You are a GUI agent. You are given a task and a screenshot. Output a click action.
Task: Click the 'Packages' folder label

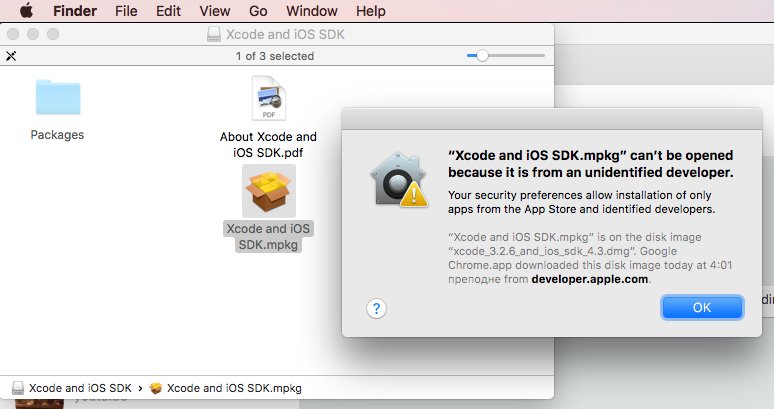click(57, 135)
